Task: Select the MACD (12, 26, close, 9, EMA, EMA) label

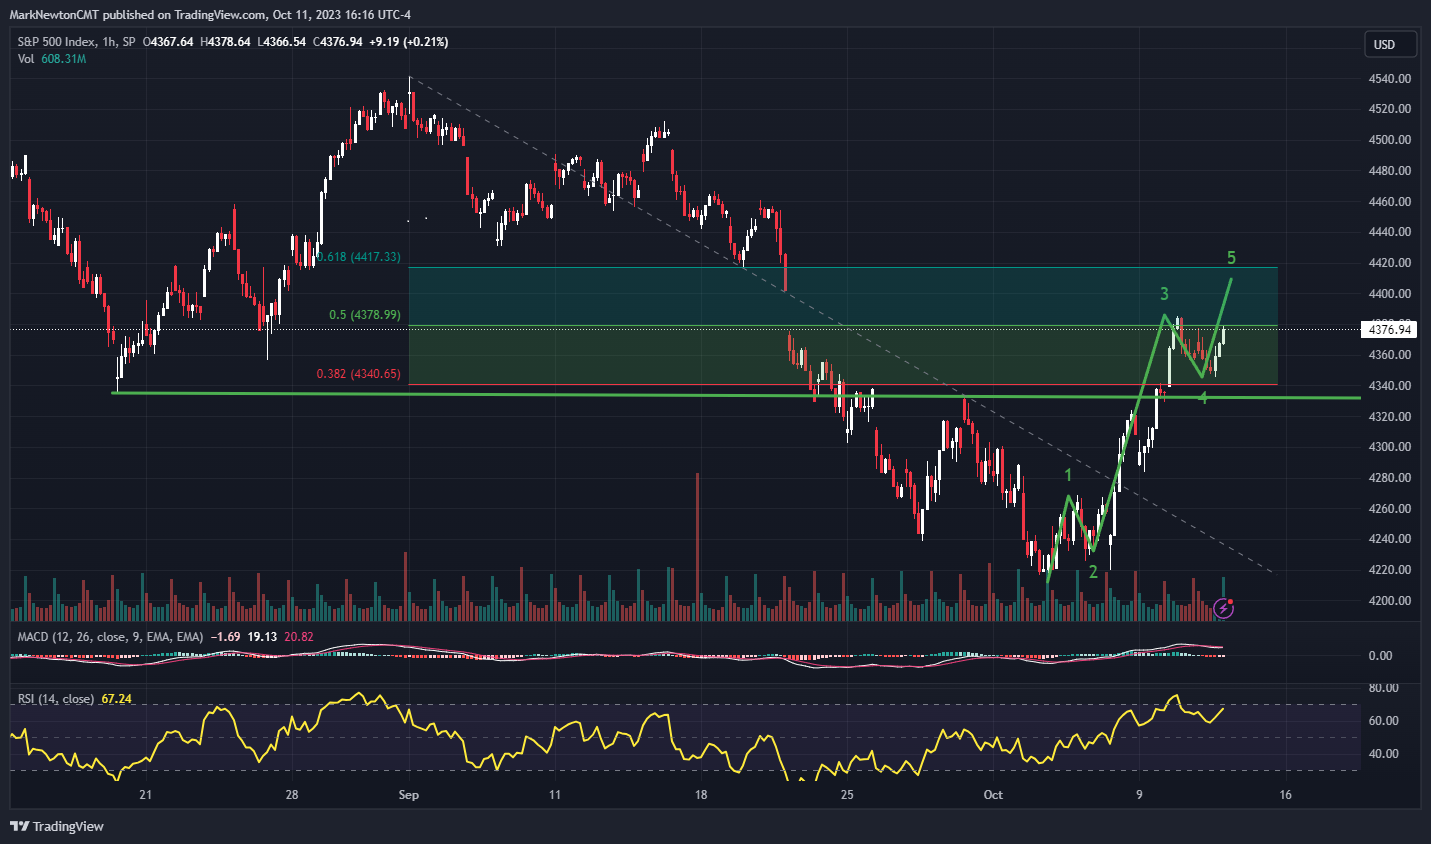Action: click(110, 636)
